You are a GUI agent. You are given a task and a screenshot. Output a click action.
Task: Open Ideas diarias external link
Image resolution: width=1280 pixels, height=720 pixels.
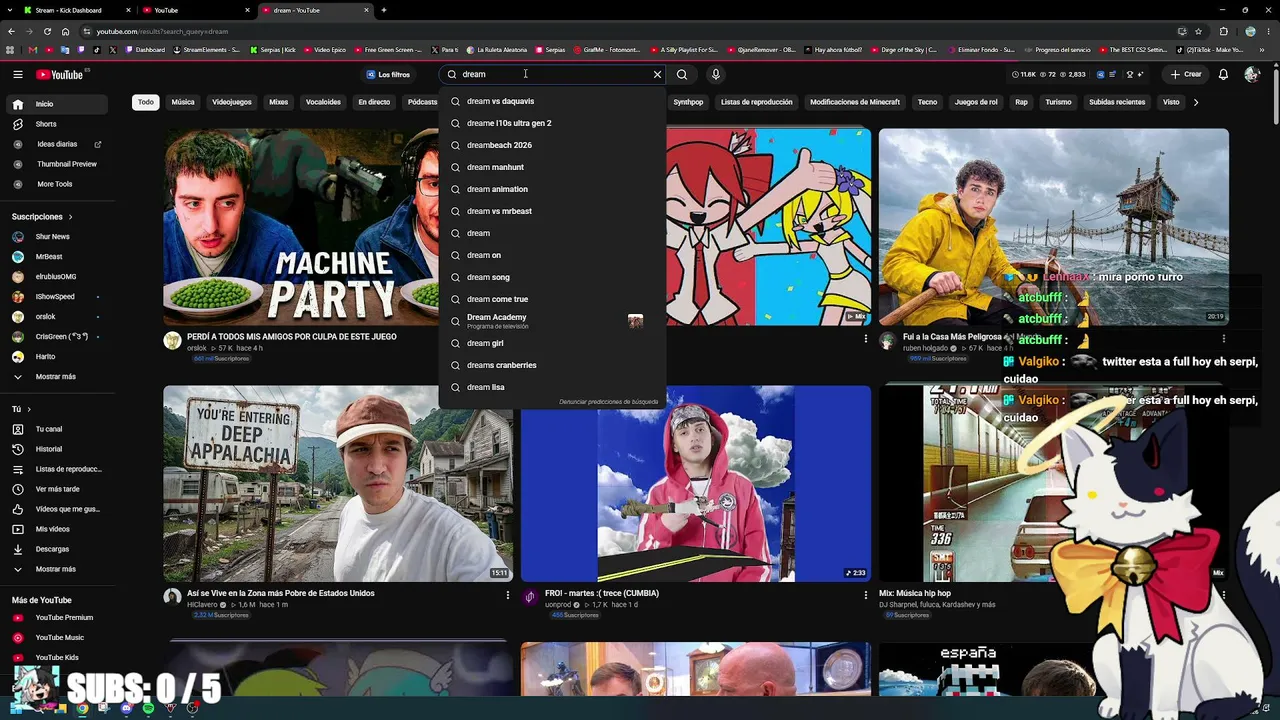tap(57, 144)
